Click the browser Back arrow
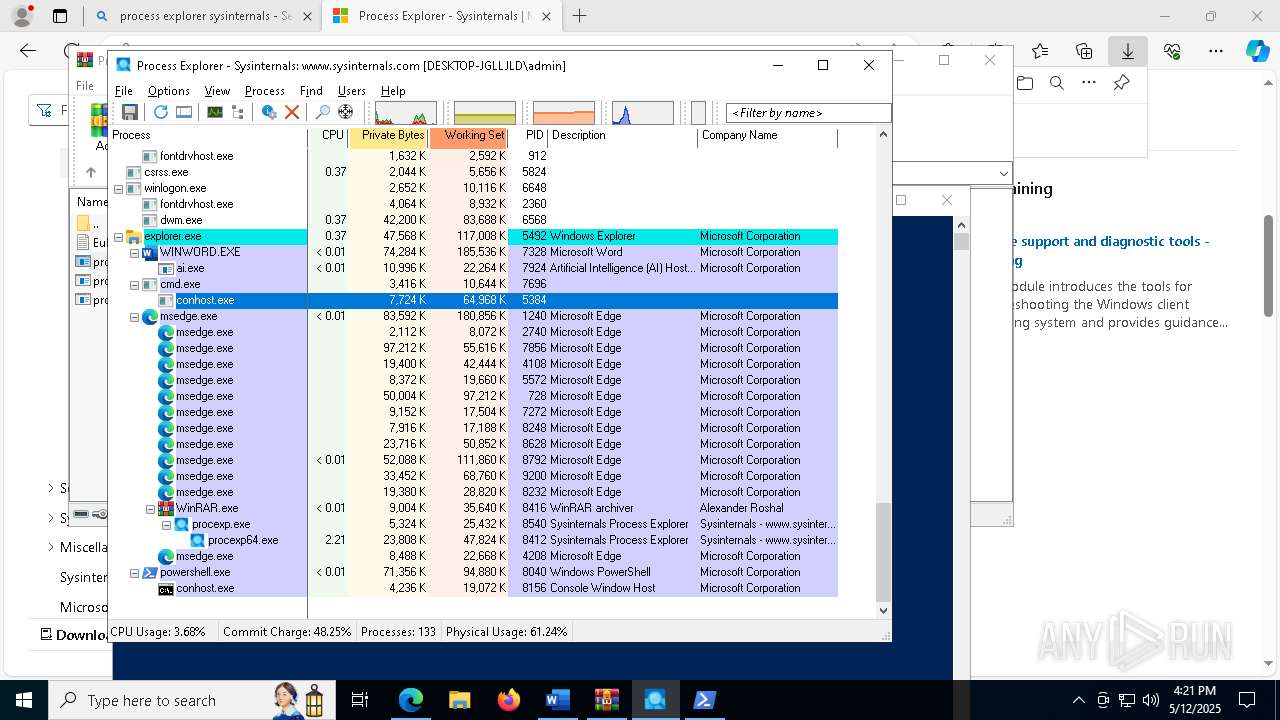This screenshot has height=720, width=1280. (x=28, y=51)
